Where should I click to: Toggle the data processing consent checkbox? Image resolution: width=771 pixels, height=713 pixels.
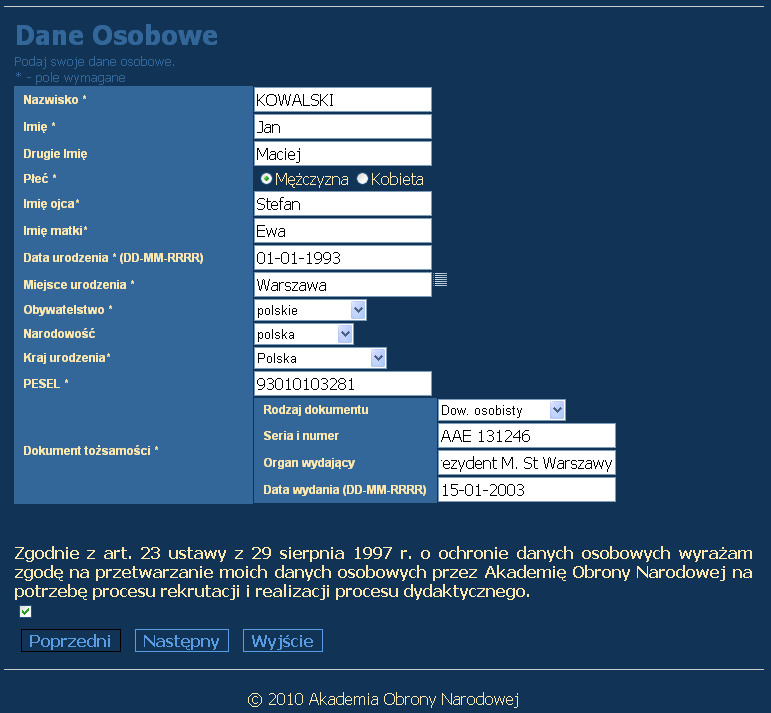point(25,611)
